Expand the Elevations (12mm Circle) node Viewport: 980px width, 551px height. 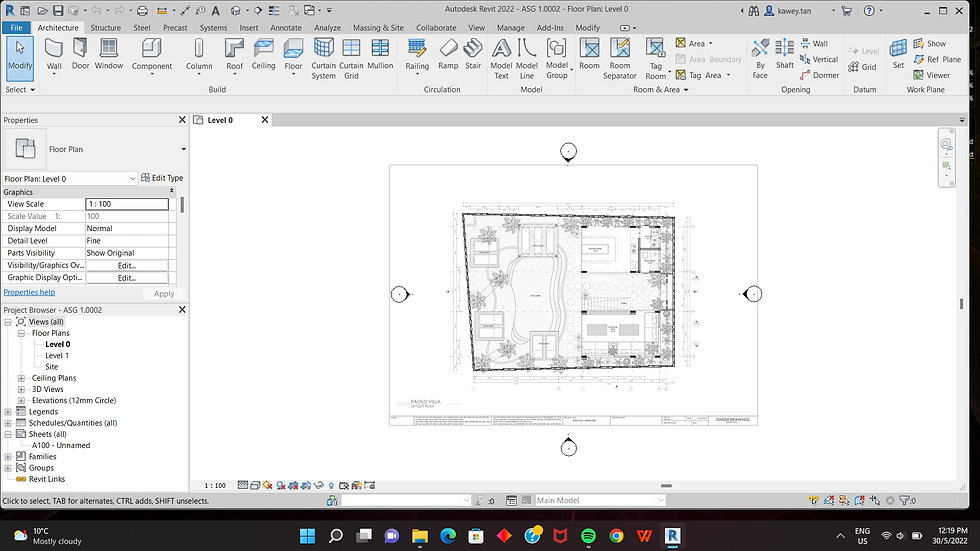pyautogui.click(x=21, y=401)
